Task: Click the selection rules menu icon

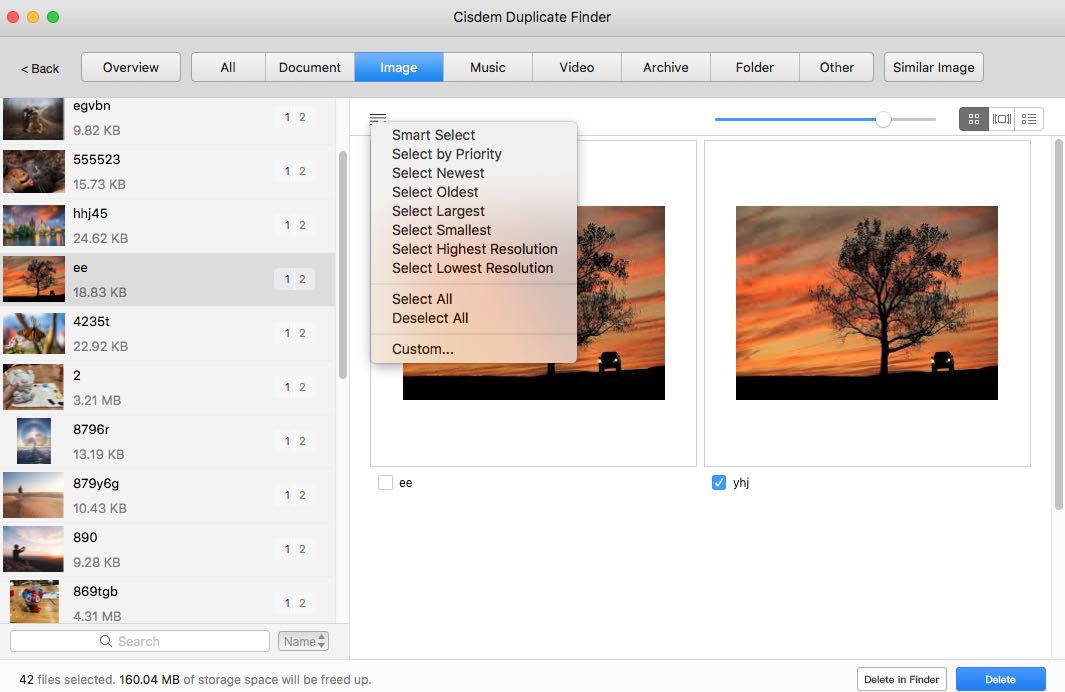Action: pos(378,118)
